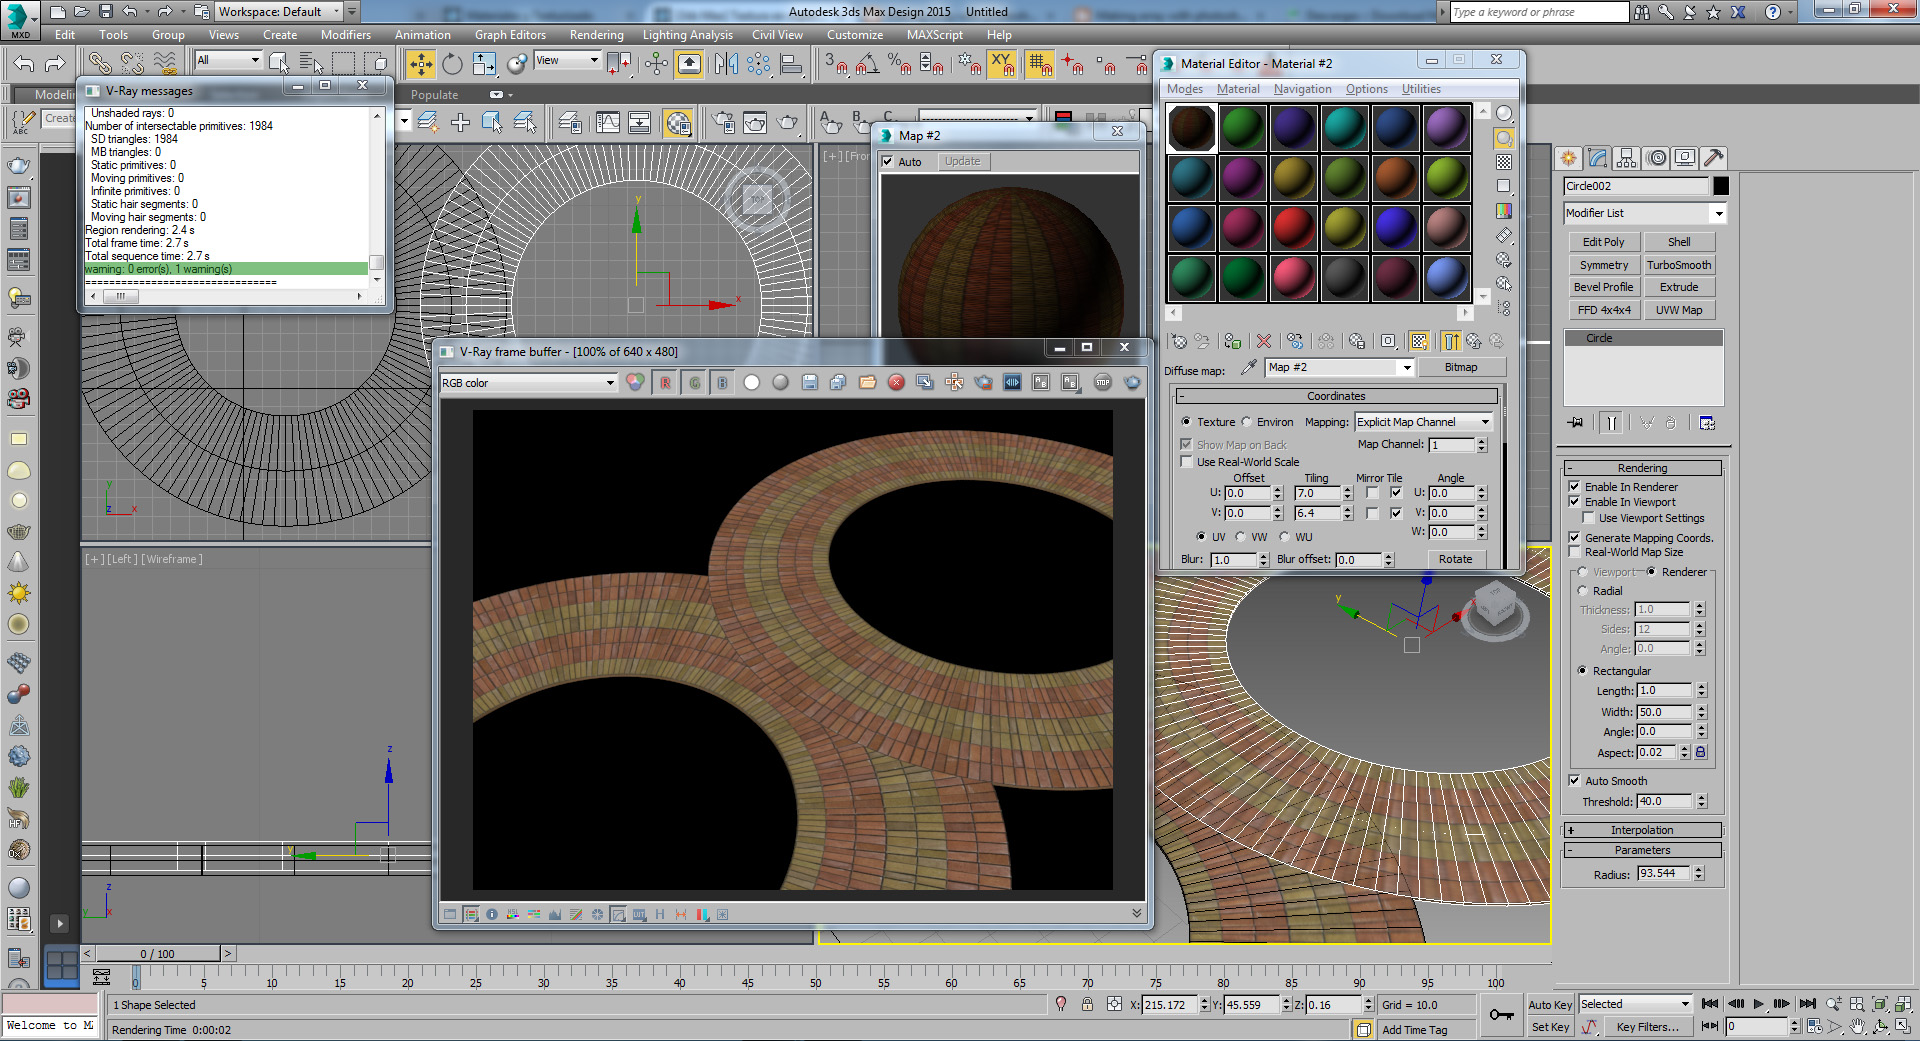The height and width of the screenshot is (1041, 1920).
Task: Click the 0 / 100 time slider
Action: [x=158, y=954]
